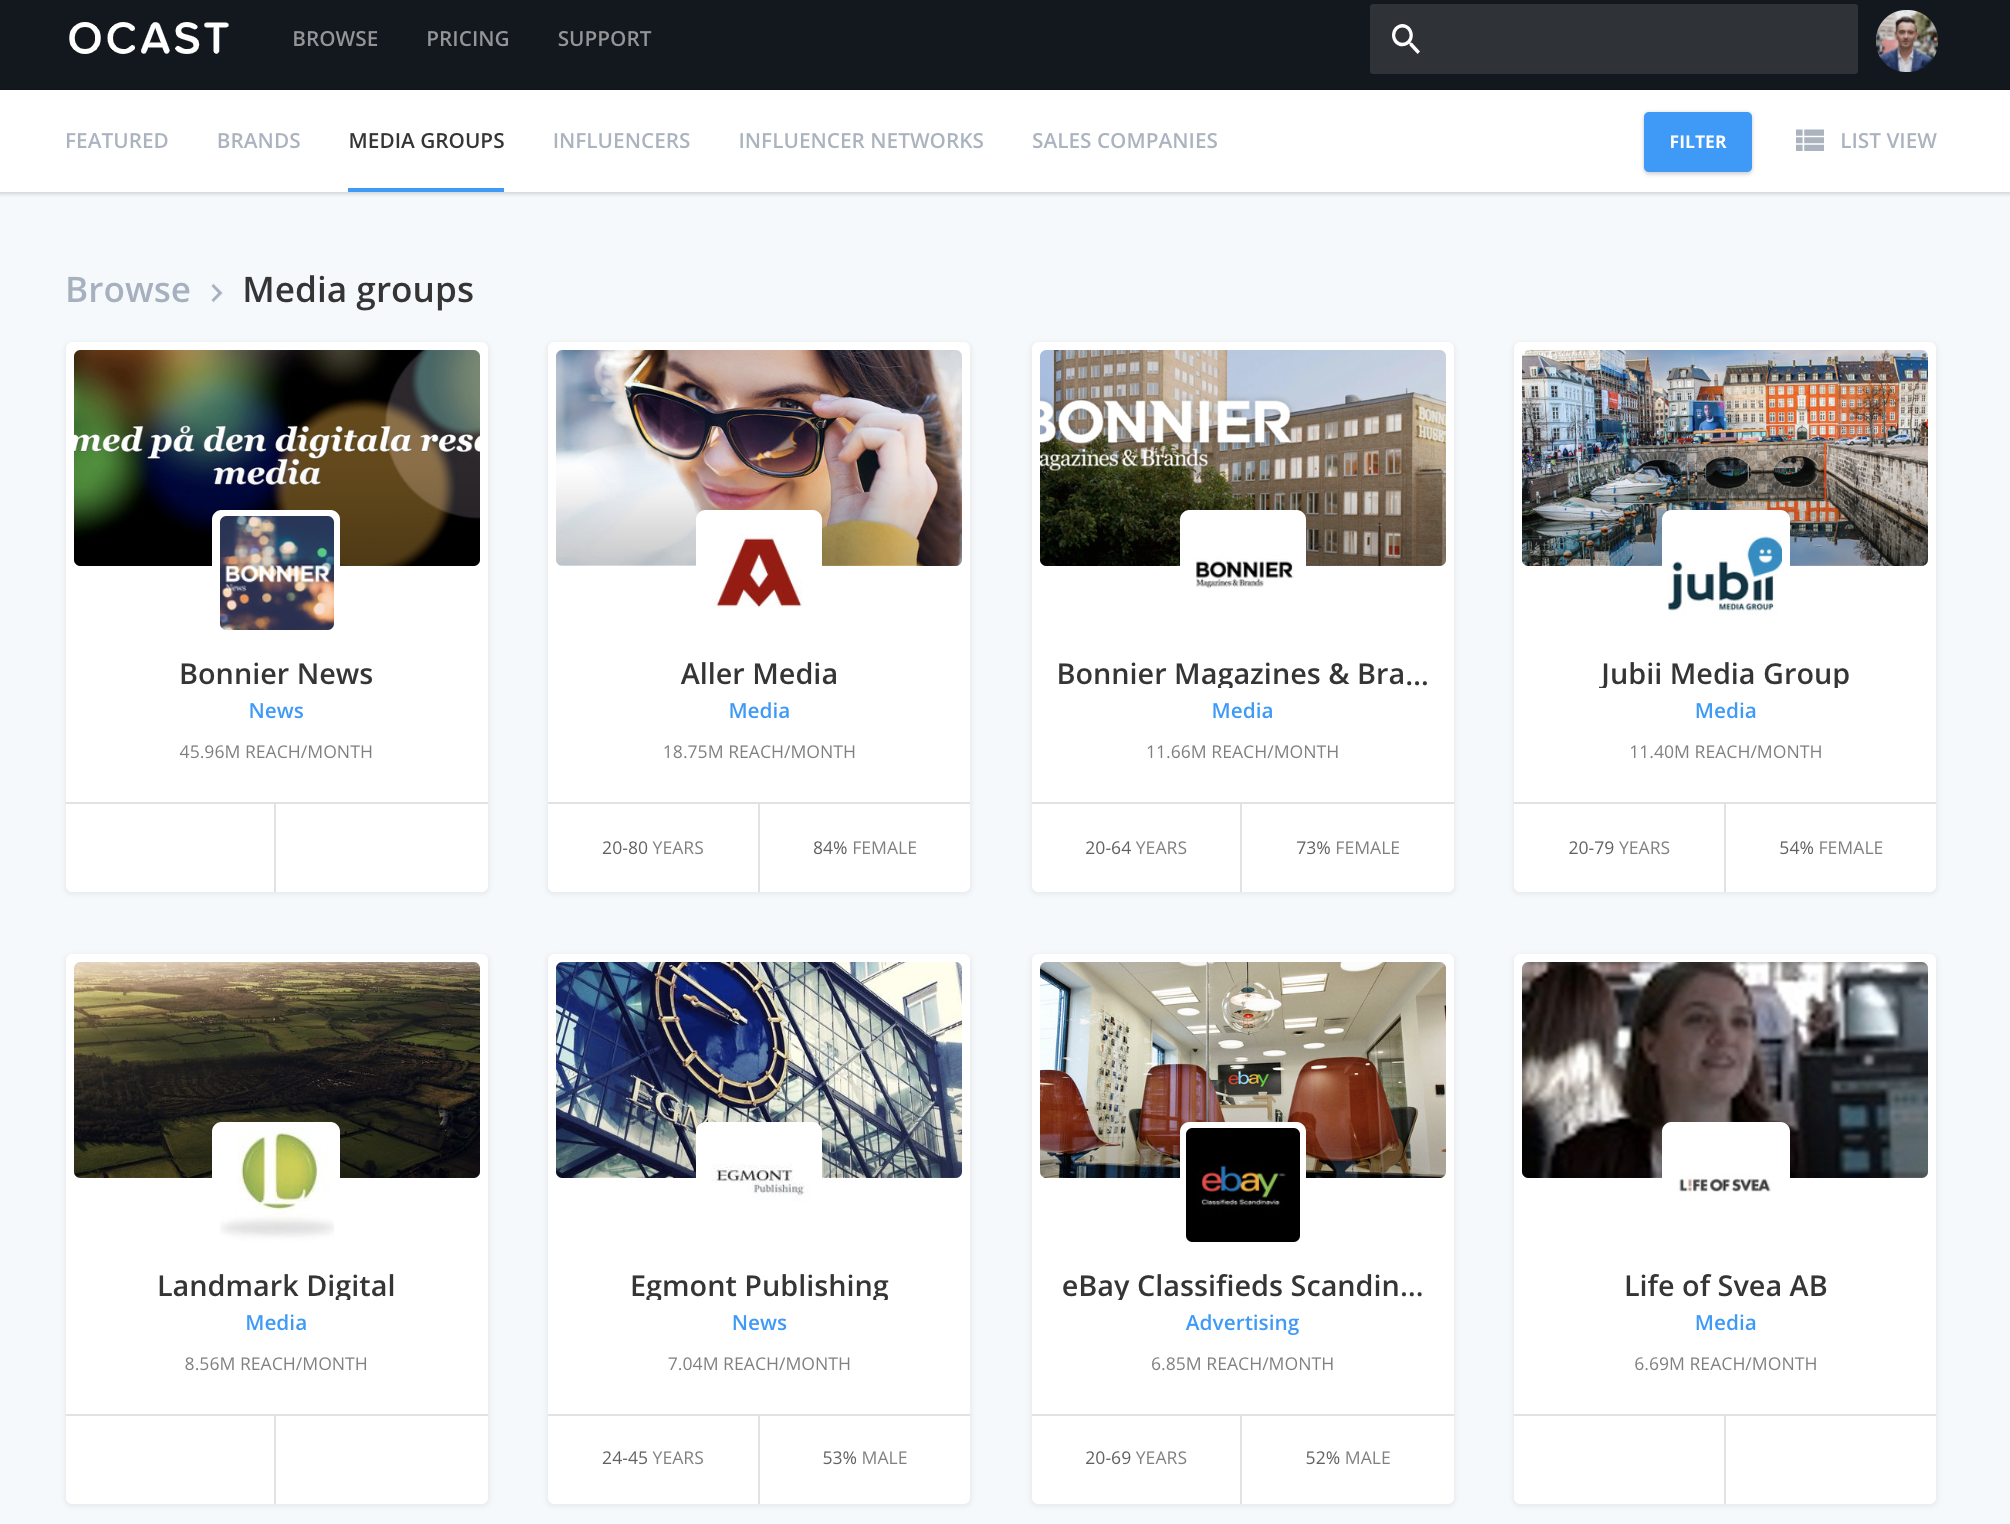Click the Advertising category link
Image resolution: width=2010 pixels, height=1524 pixels.
pyautogui.click(x=1242, y=1322)
